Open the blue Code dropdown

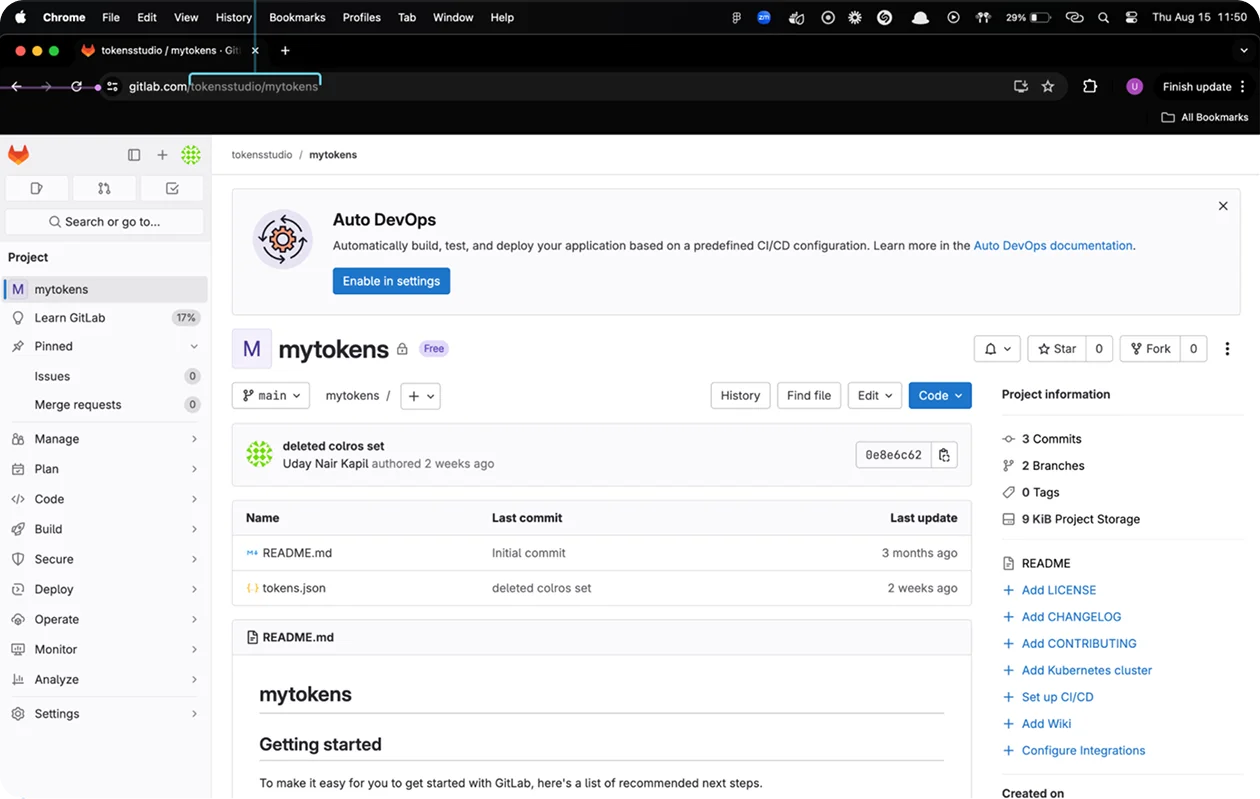(940, 396)
